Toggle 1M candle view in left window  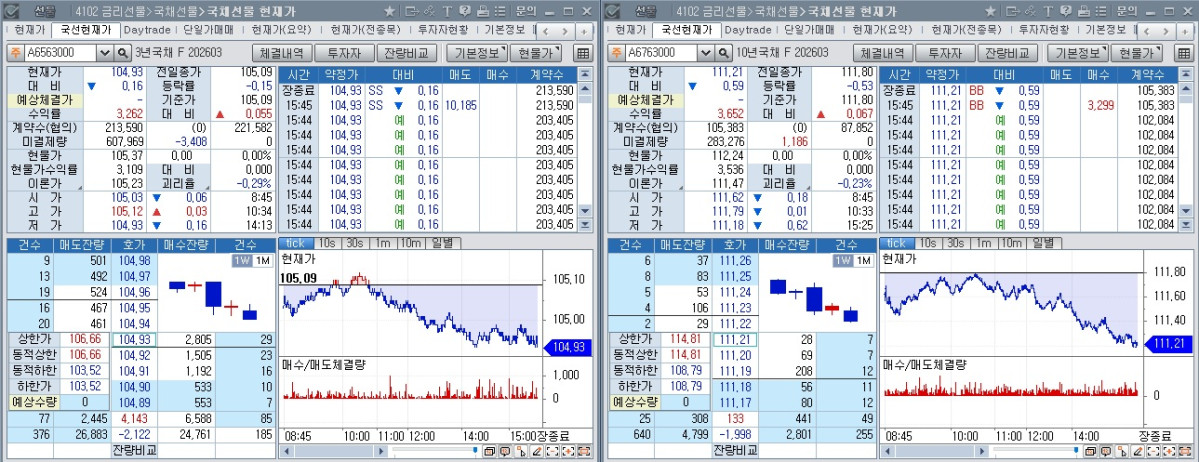coord(262,261)
